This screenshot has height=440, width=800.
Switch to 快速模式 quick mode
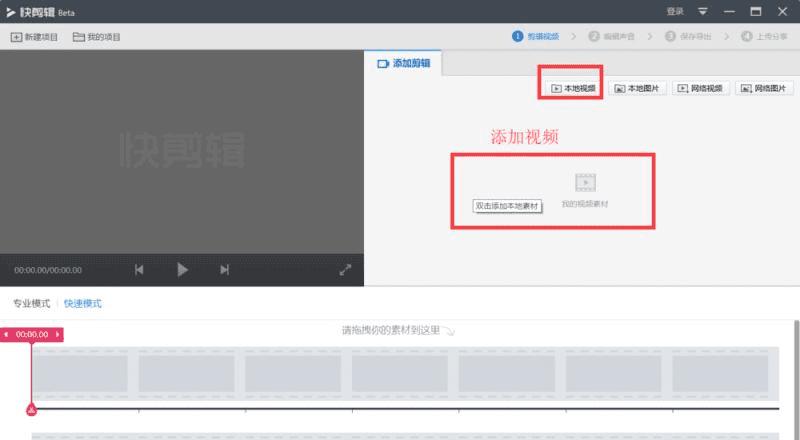(x=83, y=303)
